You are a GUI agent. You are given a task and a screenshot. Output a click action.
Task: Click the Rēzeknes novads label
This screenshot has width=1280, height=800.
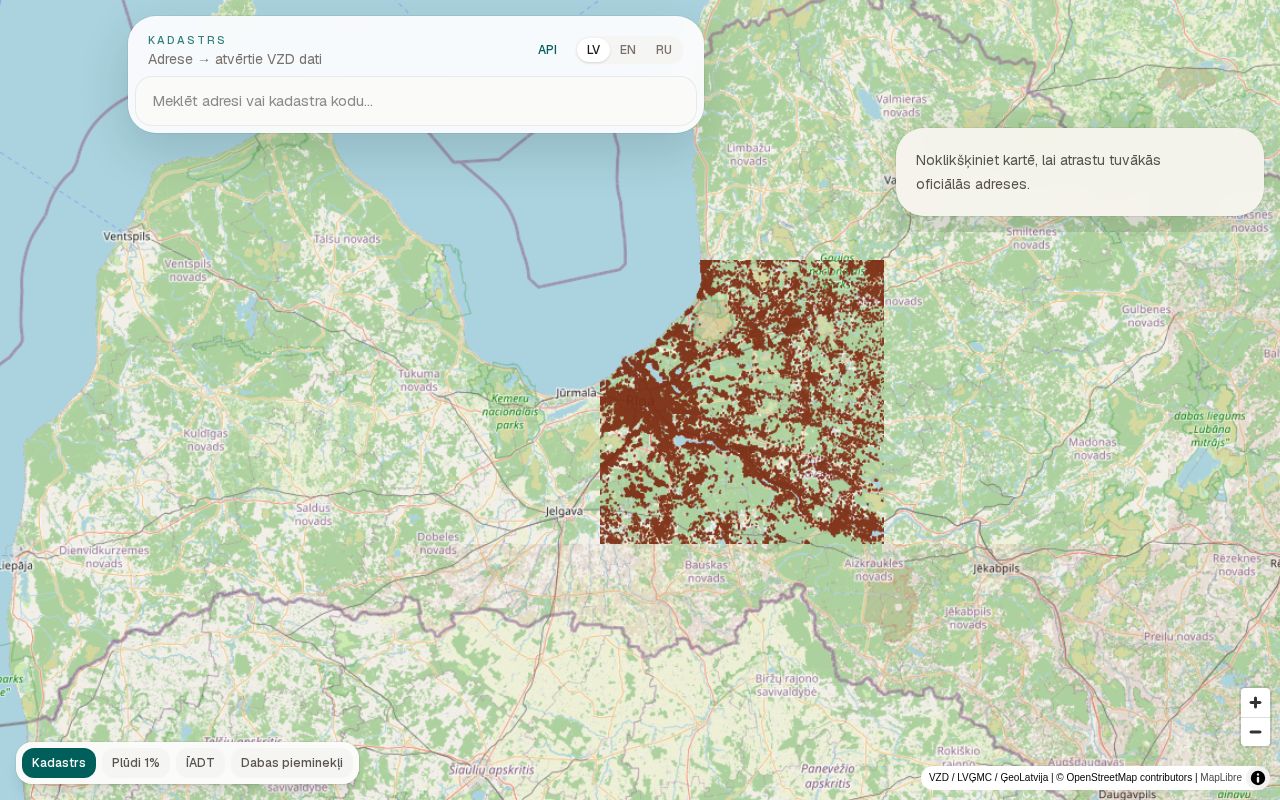click(x=1237, y=565)
